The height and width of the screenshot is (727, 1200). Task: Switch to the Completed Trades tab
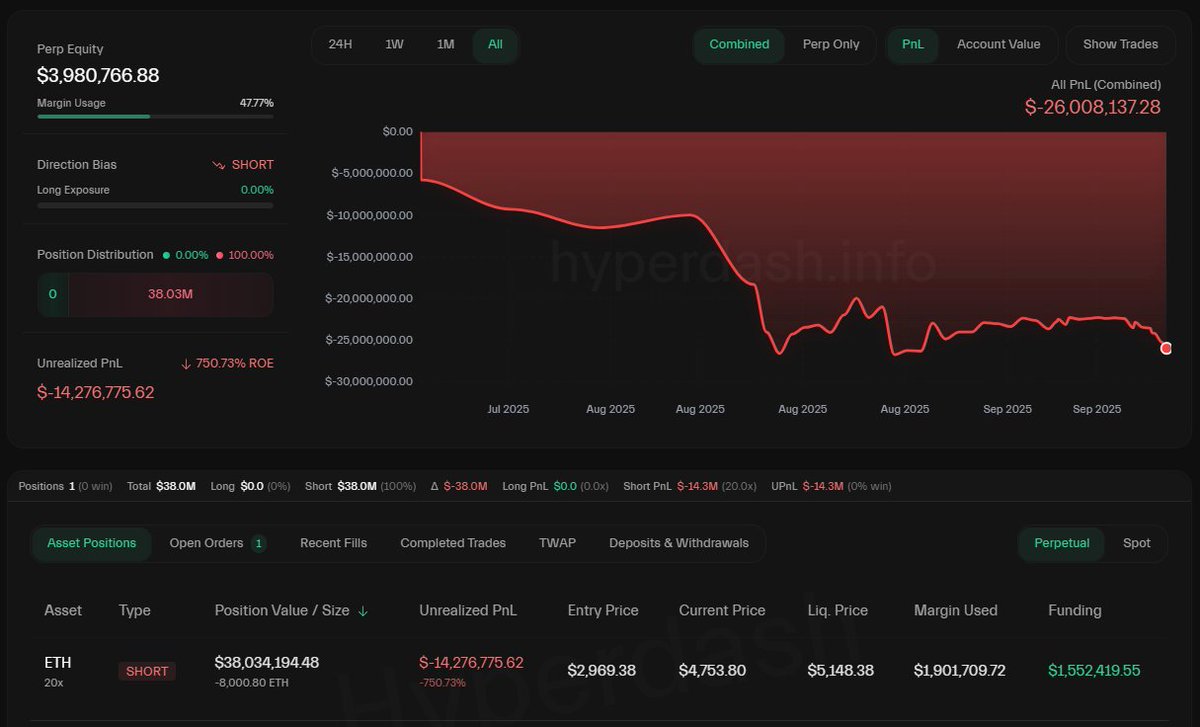(x=453, y=543)
